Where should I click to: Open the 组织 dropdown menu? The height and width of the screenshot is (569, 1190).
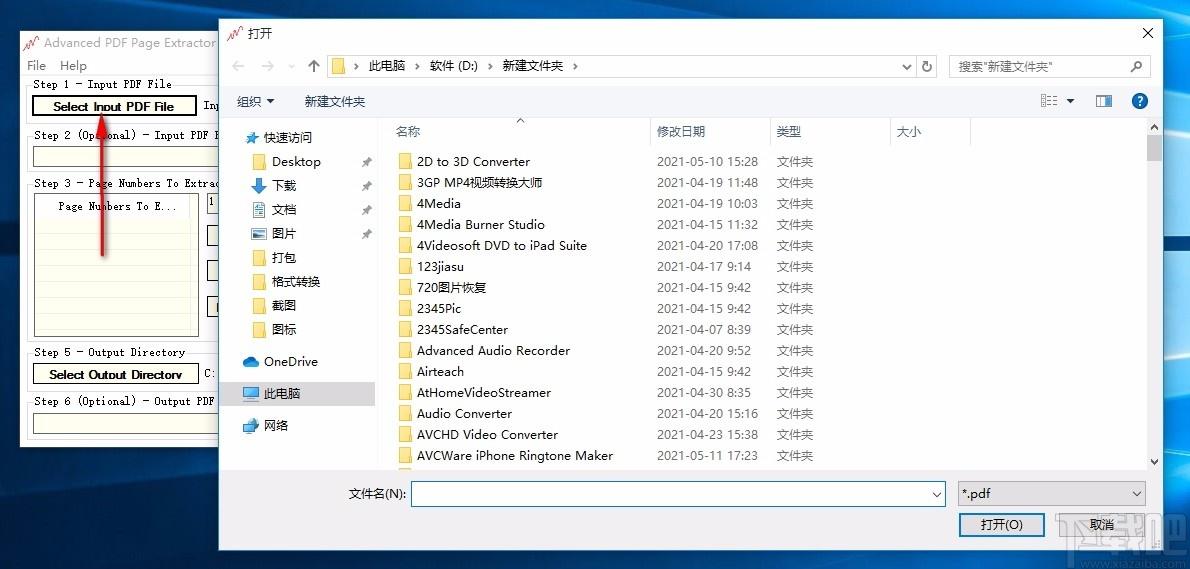[x=256, y=101]
